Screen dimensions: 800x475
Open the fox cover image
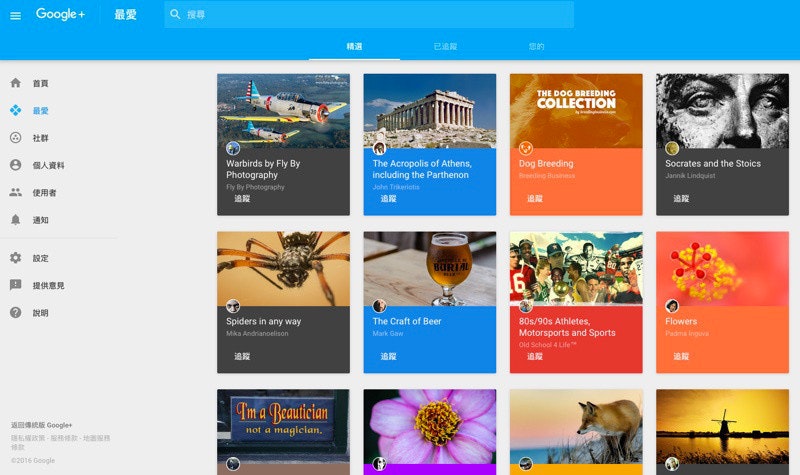click(576, 427)
